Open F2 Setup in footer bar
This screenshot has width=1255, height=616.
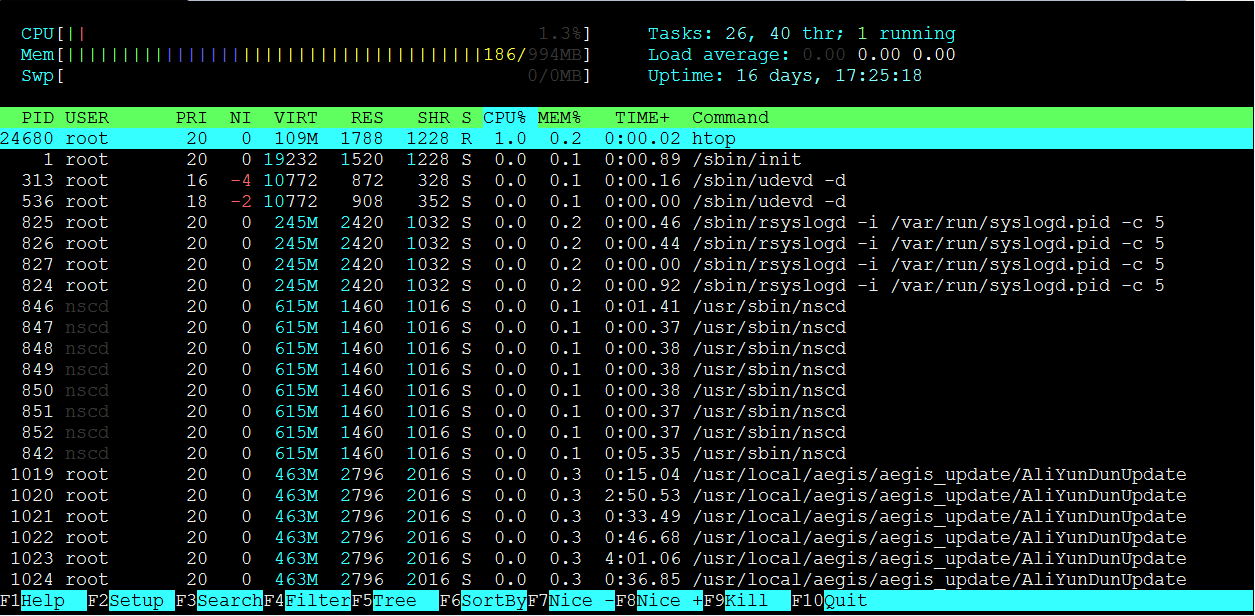[136, 601]
